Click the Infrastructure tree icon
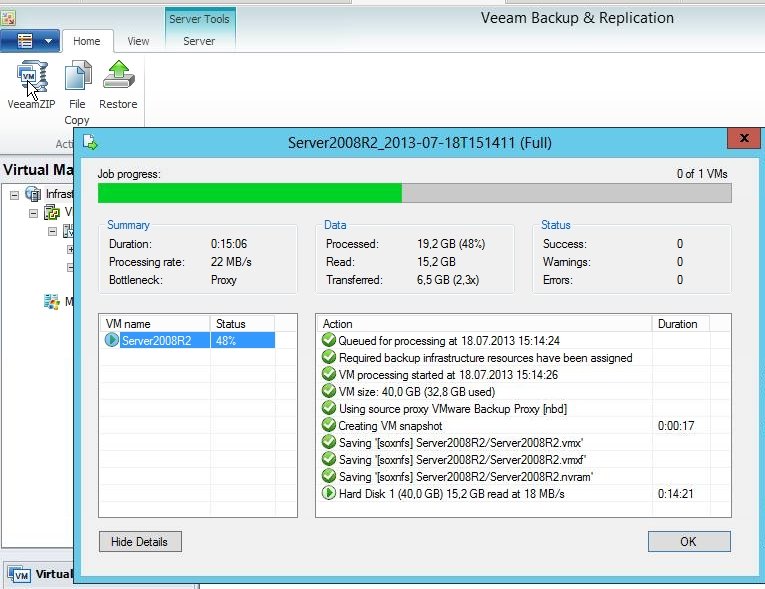 click(x=33, y=194)
